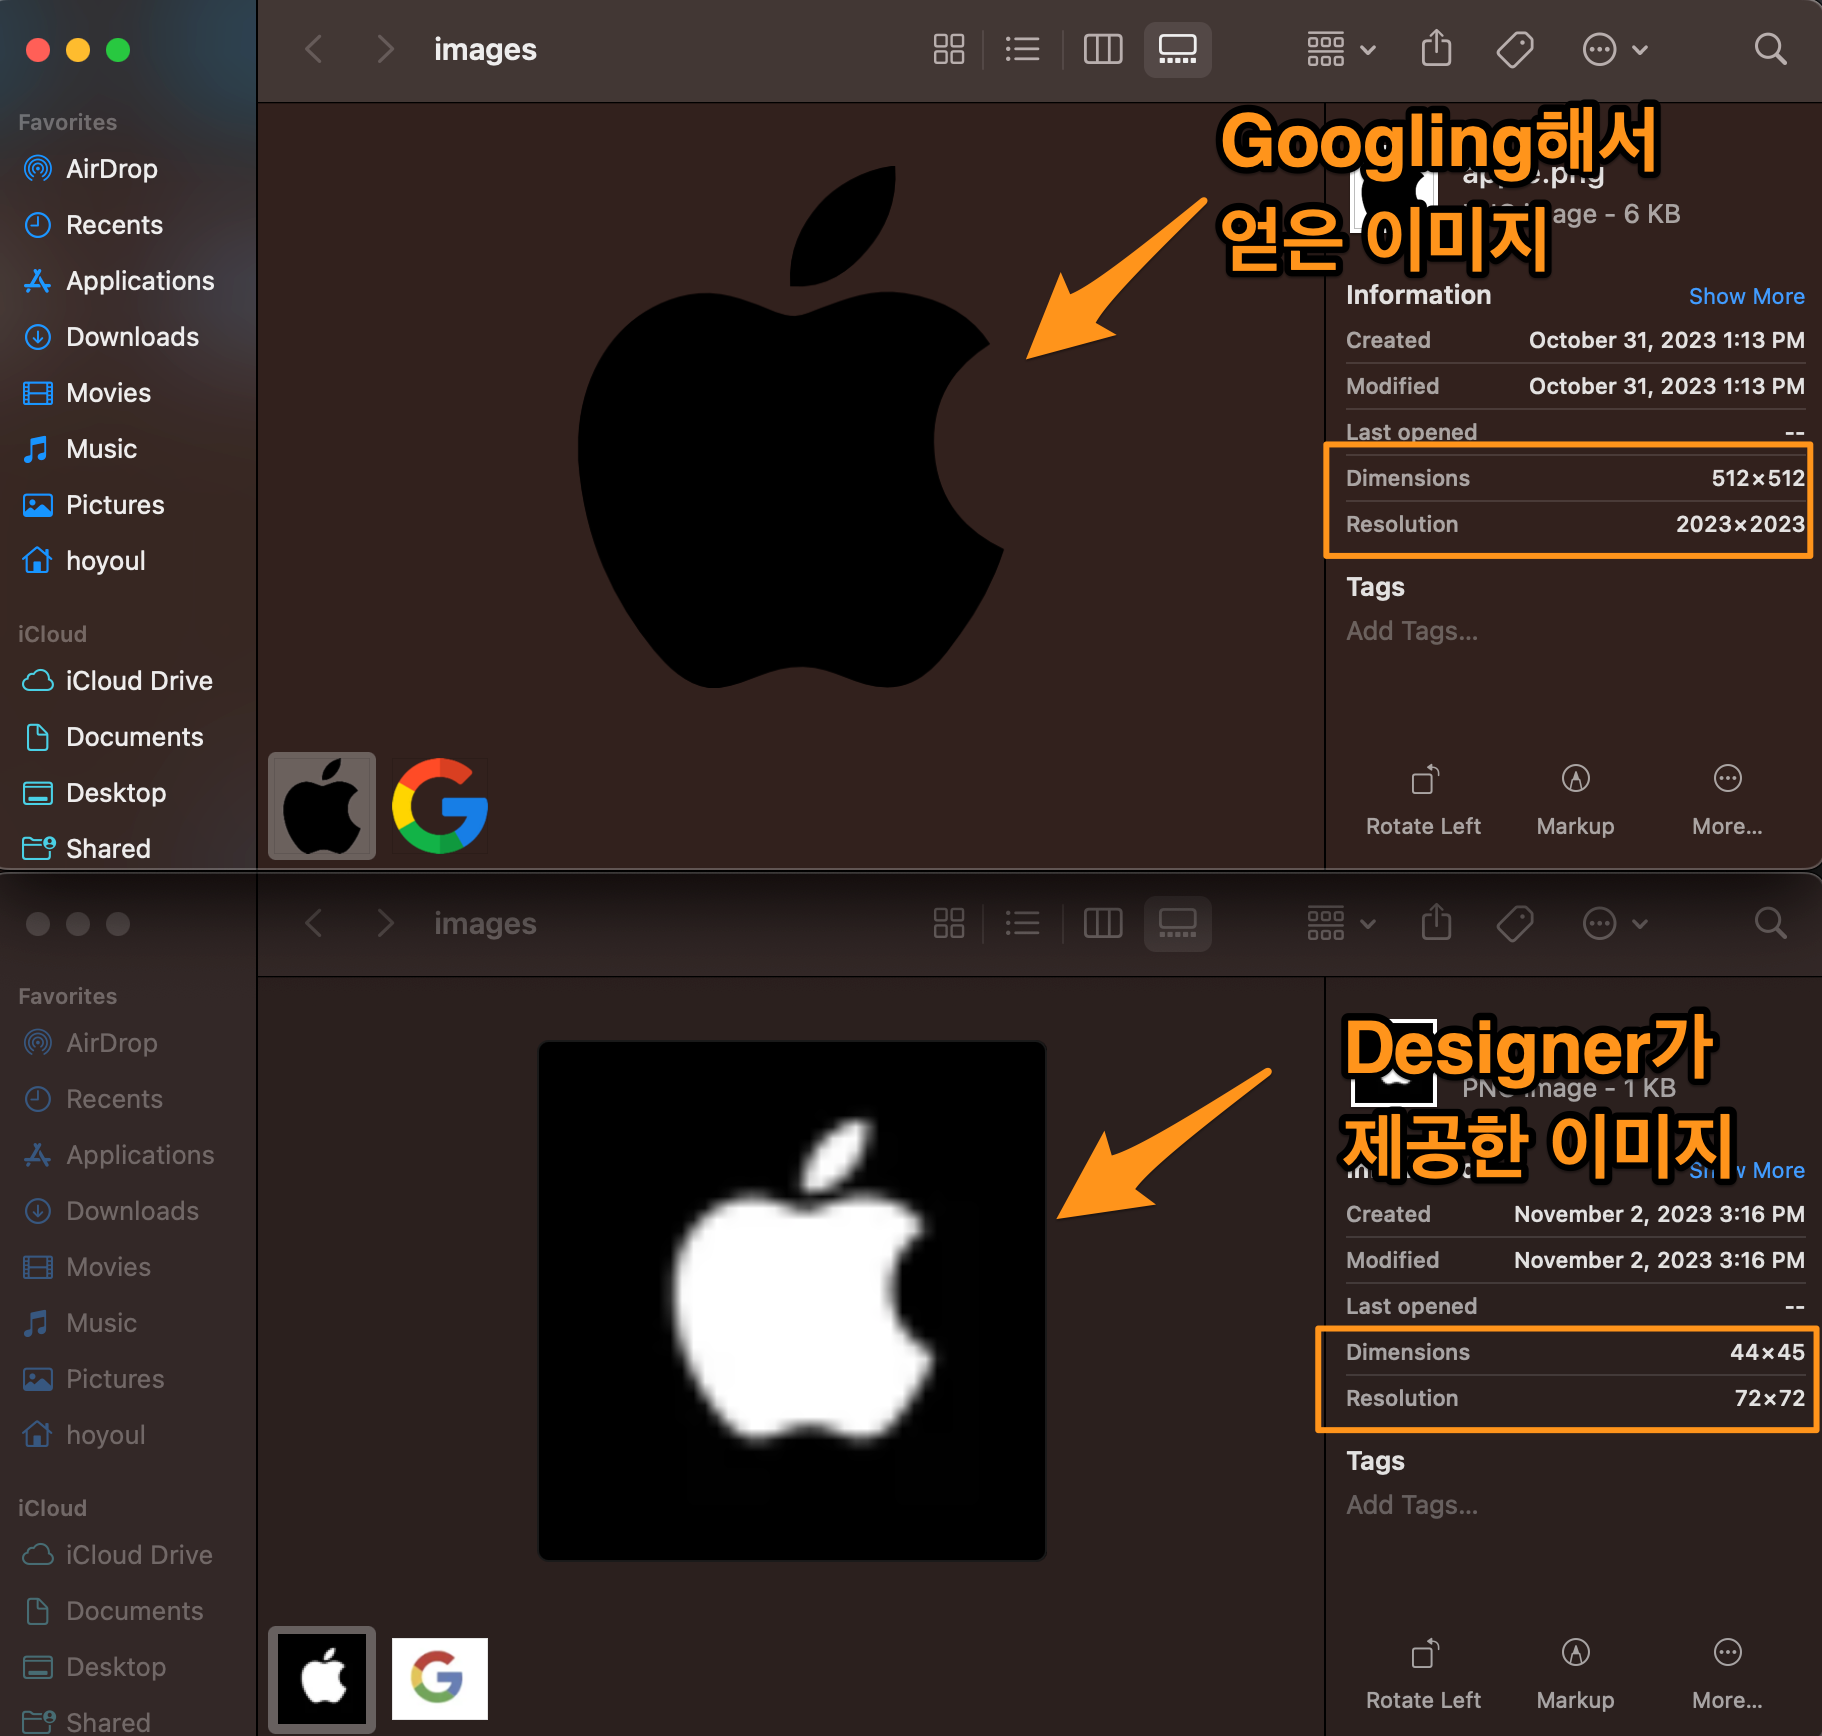
Task: Open the item grouping dropdown
Action: click(x=1340, y=49)
